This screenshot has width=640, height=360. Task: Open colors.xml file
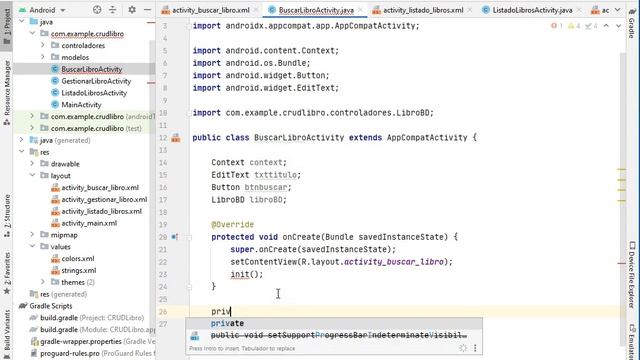tap(78, 258)
